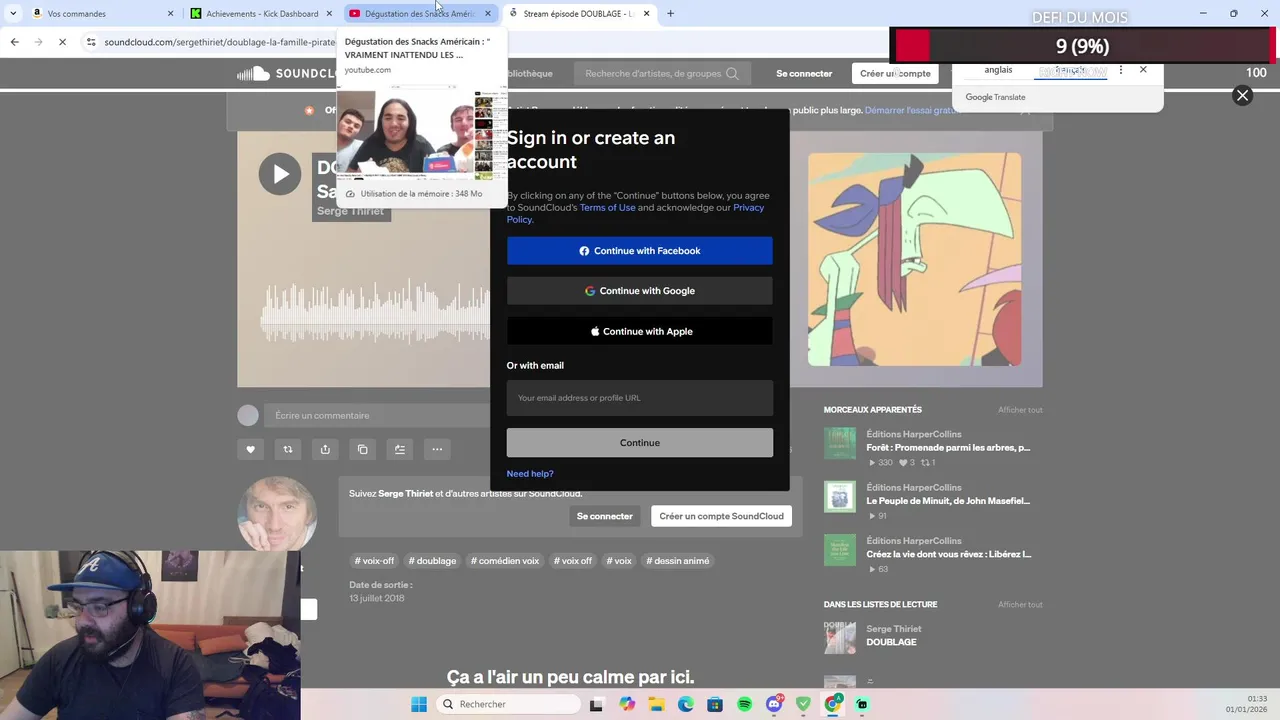Close the Google Translate popup
Viewport: 1280px width, 720px height.
click(1143, 70)
